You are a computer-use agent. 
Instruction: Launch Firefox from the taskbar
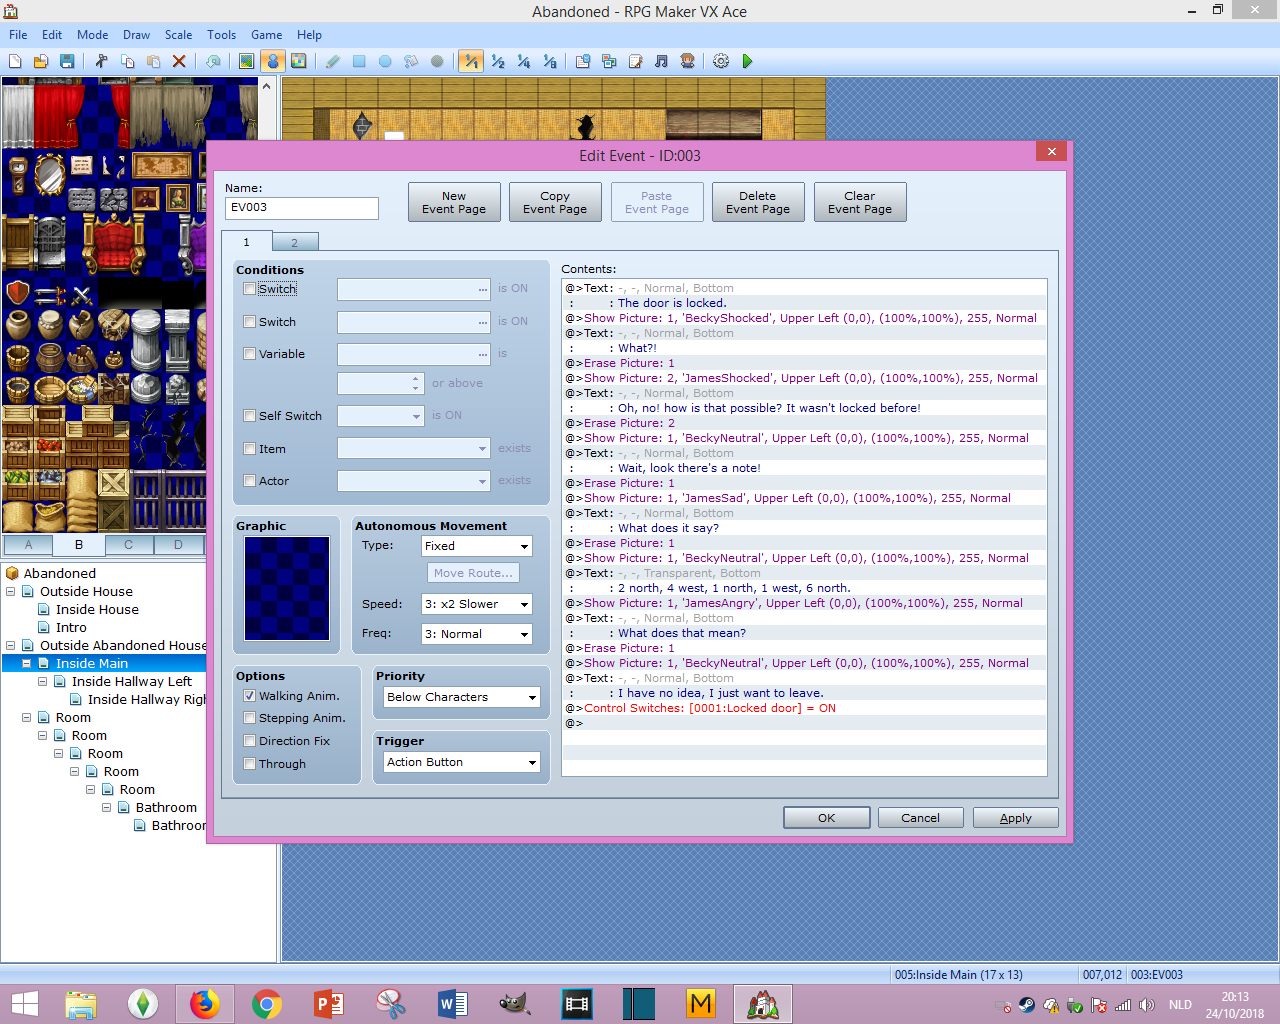point(205,1004)
